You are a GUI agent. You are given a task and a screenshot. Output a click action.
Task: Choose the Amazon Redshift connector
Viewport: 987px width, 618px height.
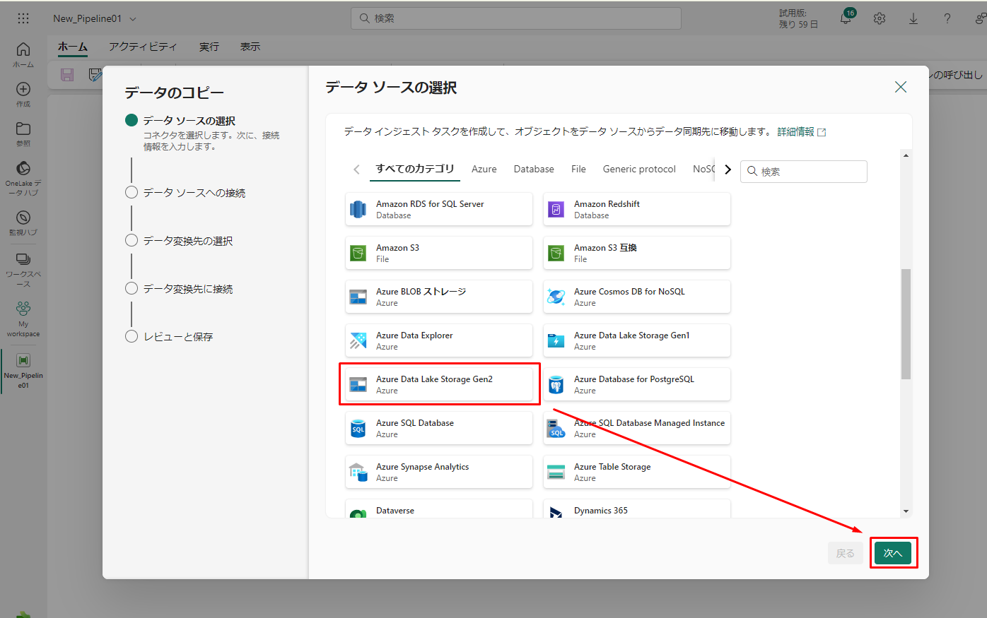637,209
